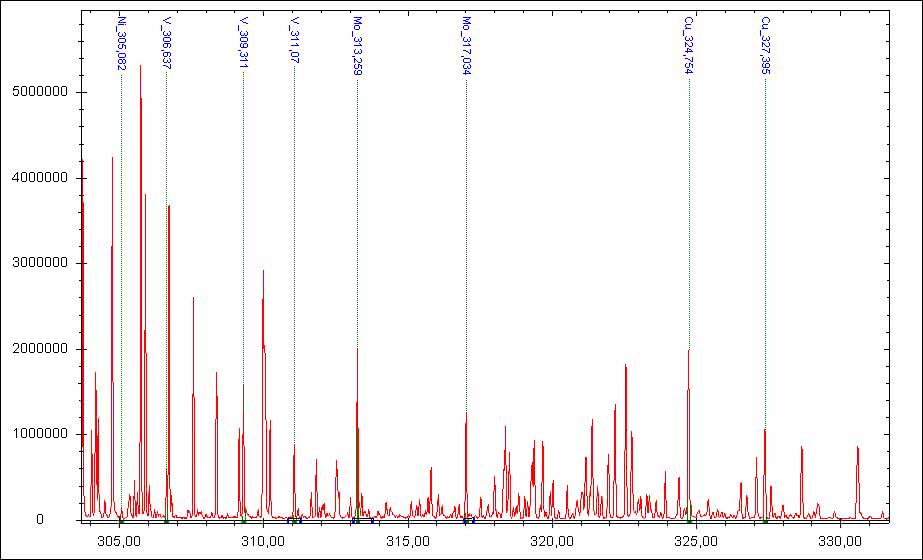Click green baseline marker under Cu_327,395 line
Viewport: 923px width, 560px height.
tap(765, 521)
